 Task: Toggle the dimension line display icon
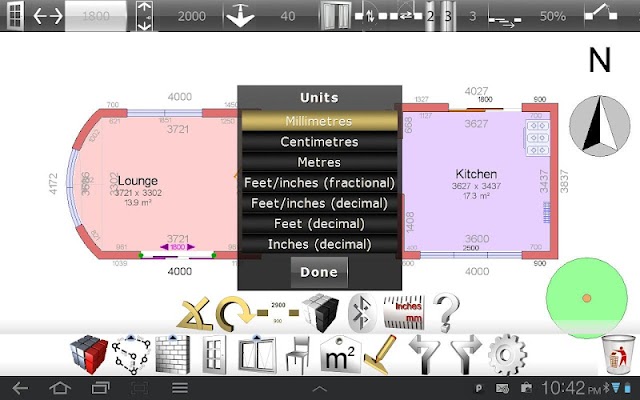(278, 313)
